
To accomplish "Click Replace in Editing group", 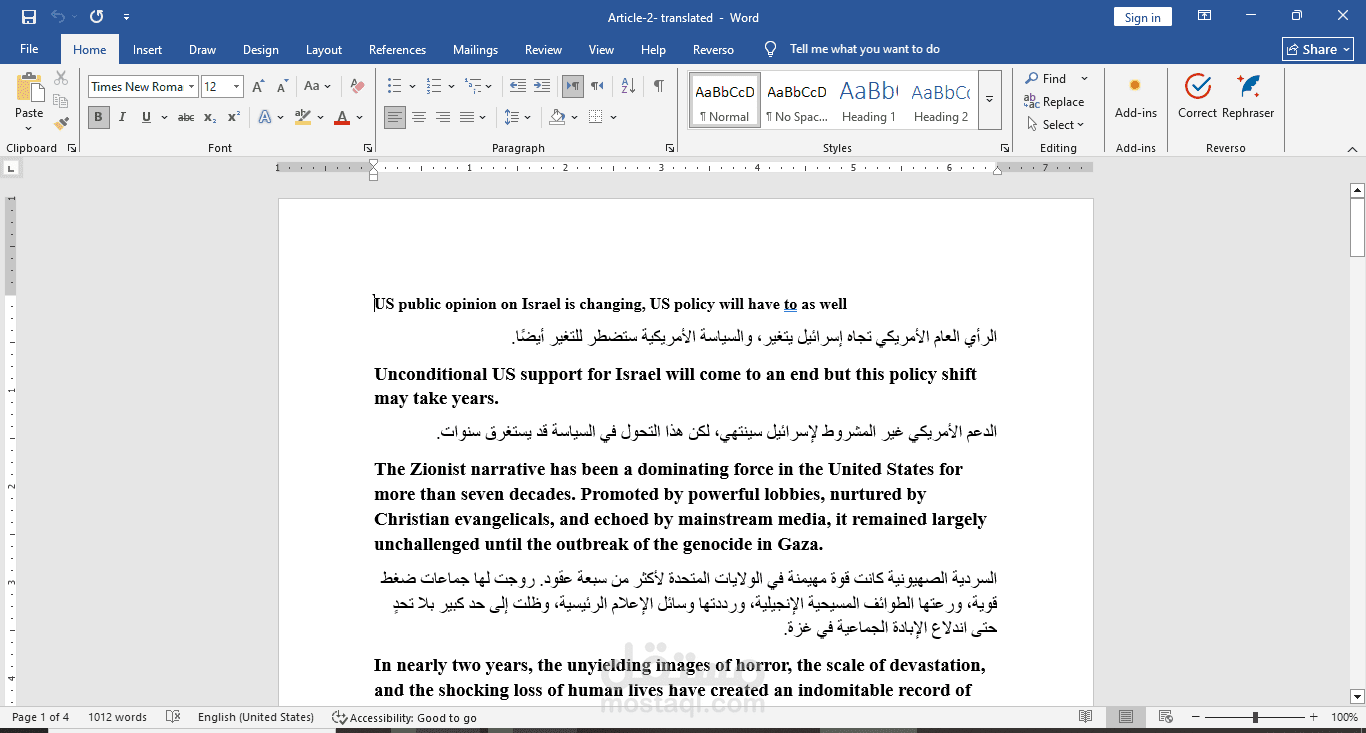I will click(1054, 102).
